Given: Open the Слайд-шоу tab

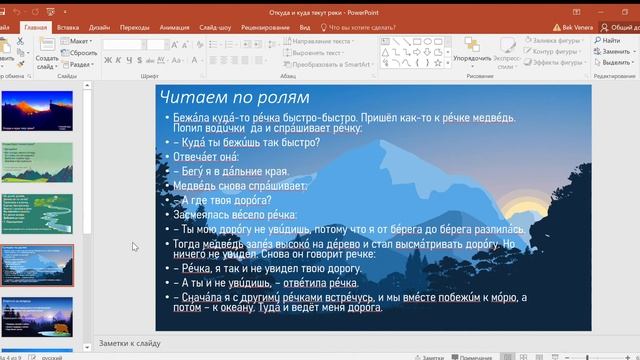Looking at the screenshot, I should [215, 27].
